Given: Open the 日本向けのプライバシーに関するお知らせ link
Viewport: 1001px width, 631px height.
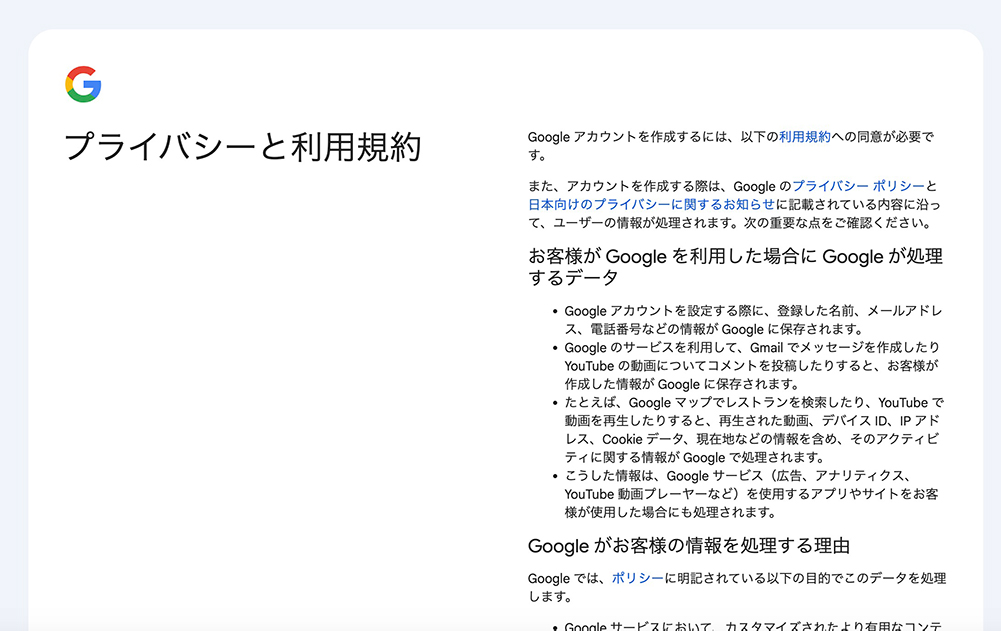Looking at the screenshot, I should tap(651, 204).
